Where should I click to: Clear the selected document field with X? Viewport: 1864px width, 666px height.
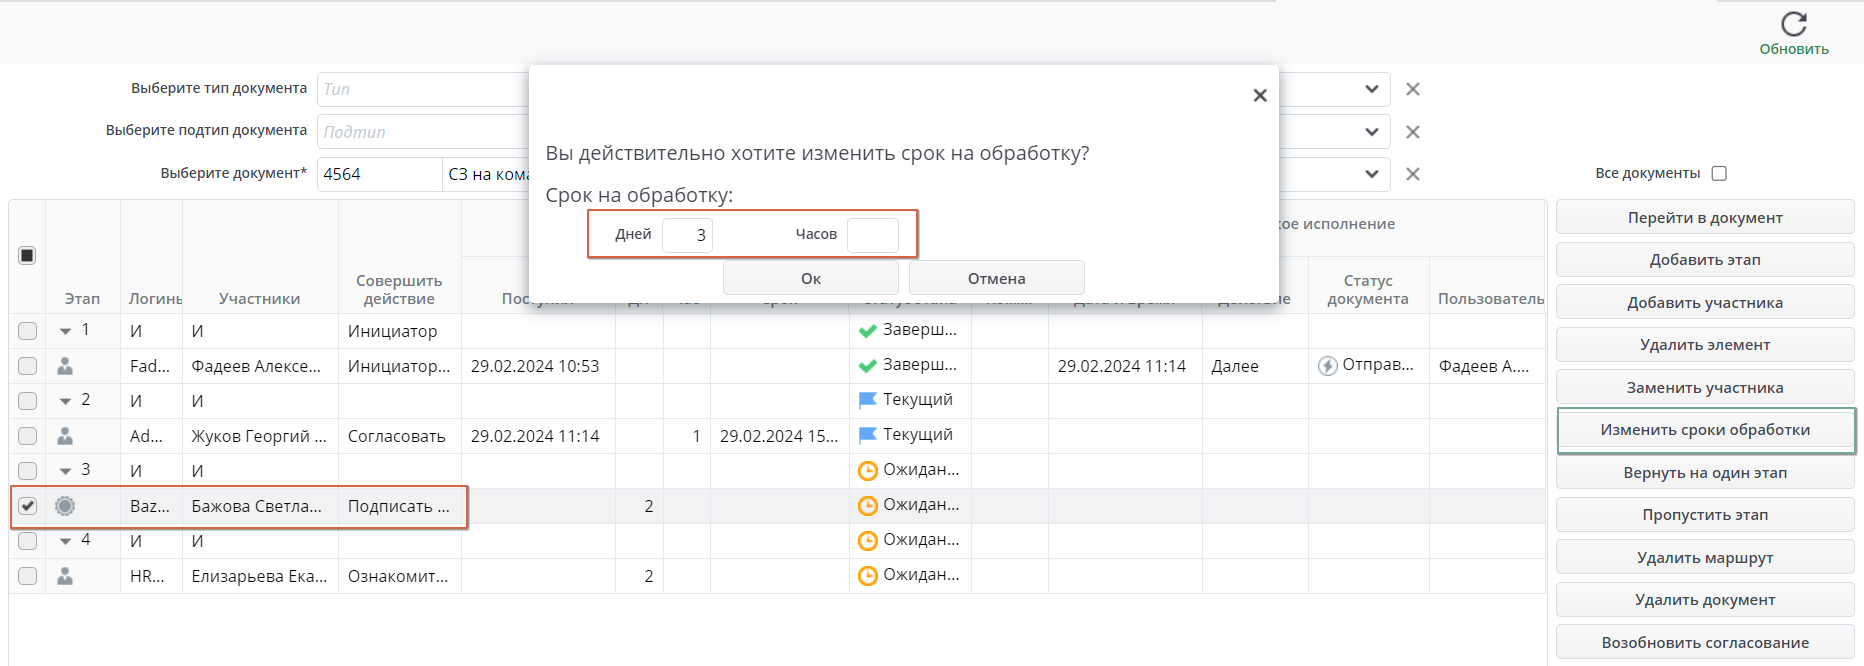(x=1413, y=174)
